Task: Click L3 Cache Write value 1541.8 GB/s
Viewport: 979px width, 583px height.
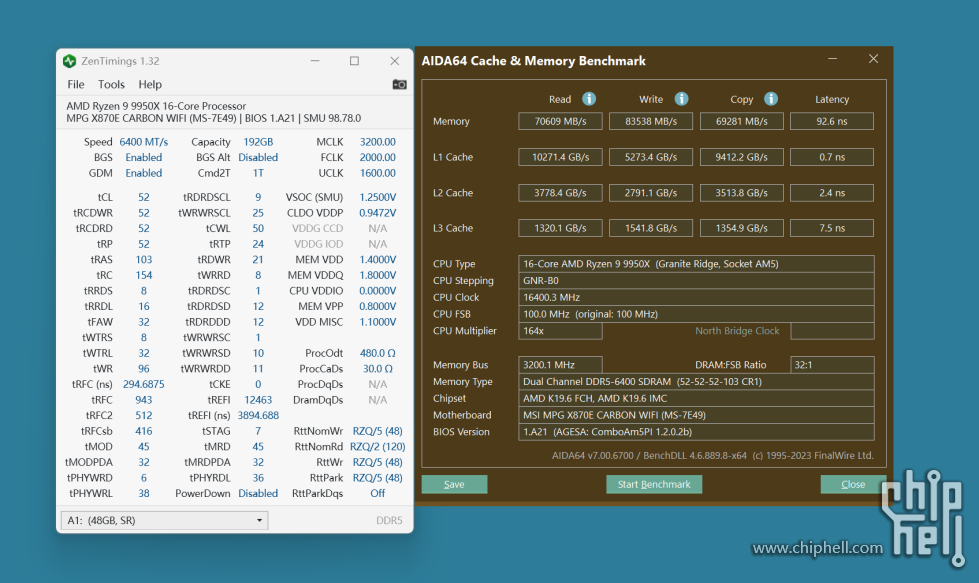Action: pos(651,228)
